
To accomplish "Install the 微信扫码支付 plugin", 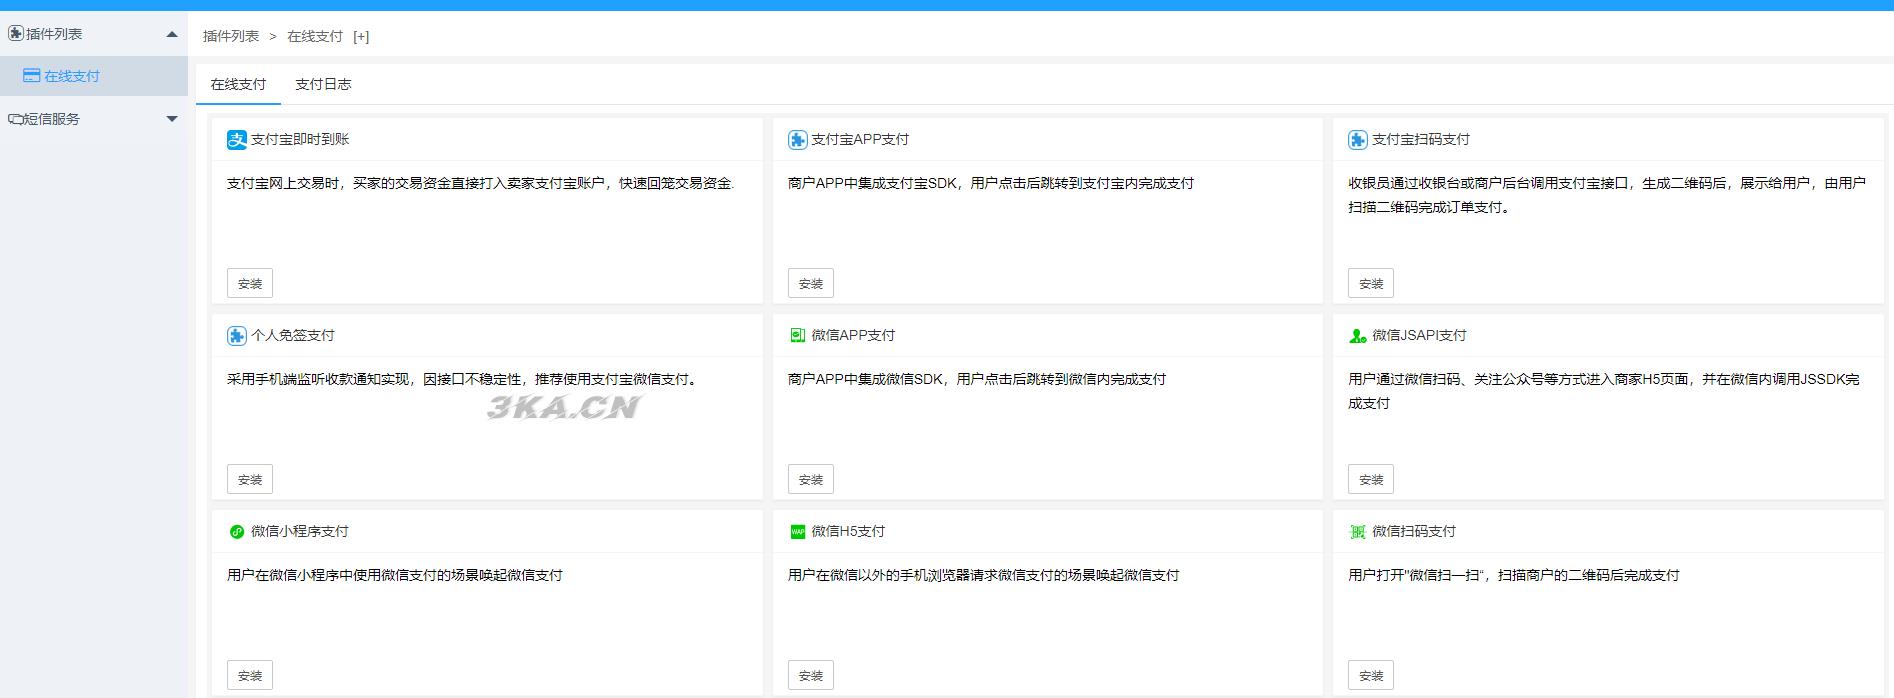I will click(1370, 676).
